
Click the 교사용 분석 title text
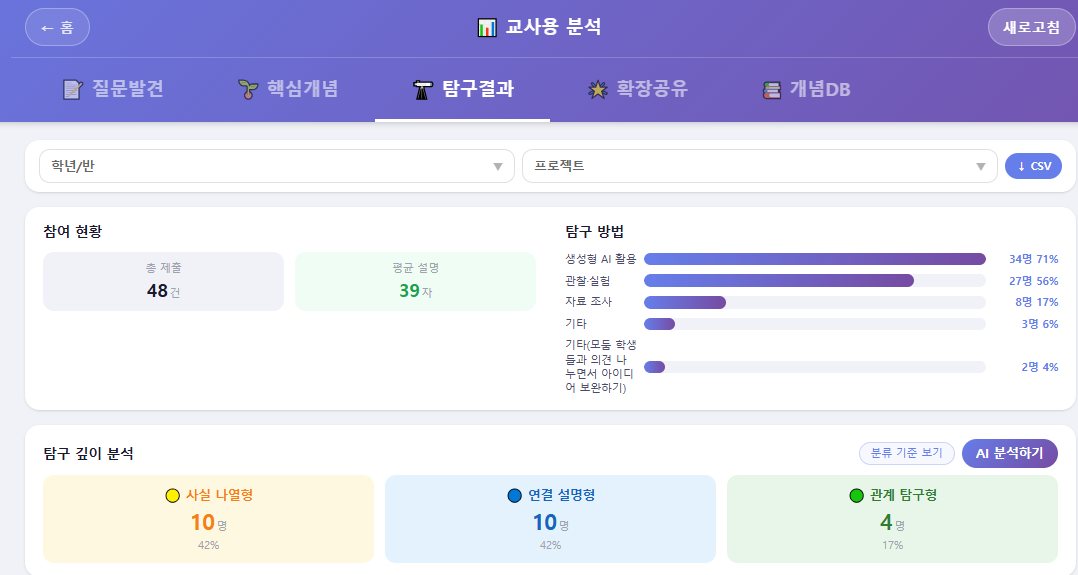click(x=553, y=28)
